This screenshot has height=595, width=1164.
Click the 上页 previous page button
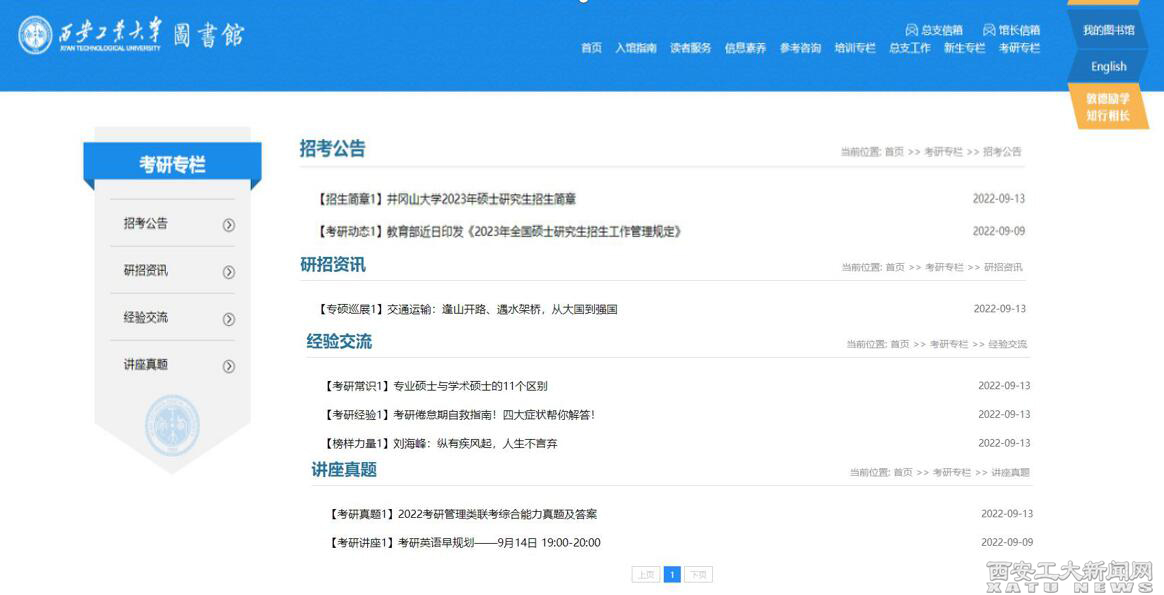pyautogui.click(x=645, y=574)
